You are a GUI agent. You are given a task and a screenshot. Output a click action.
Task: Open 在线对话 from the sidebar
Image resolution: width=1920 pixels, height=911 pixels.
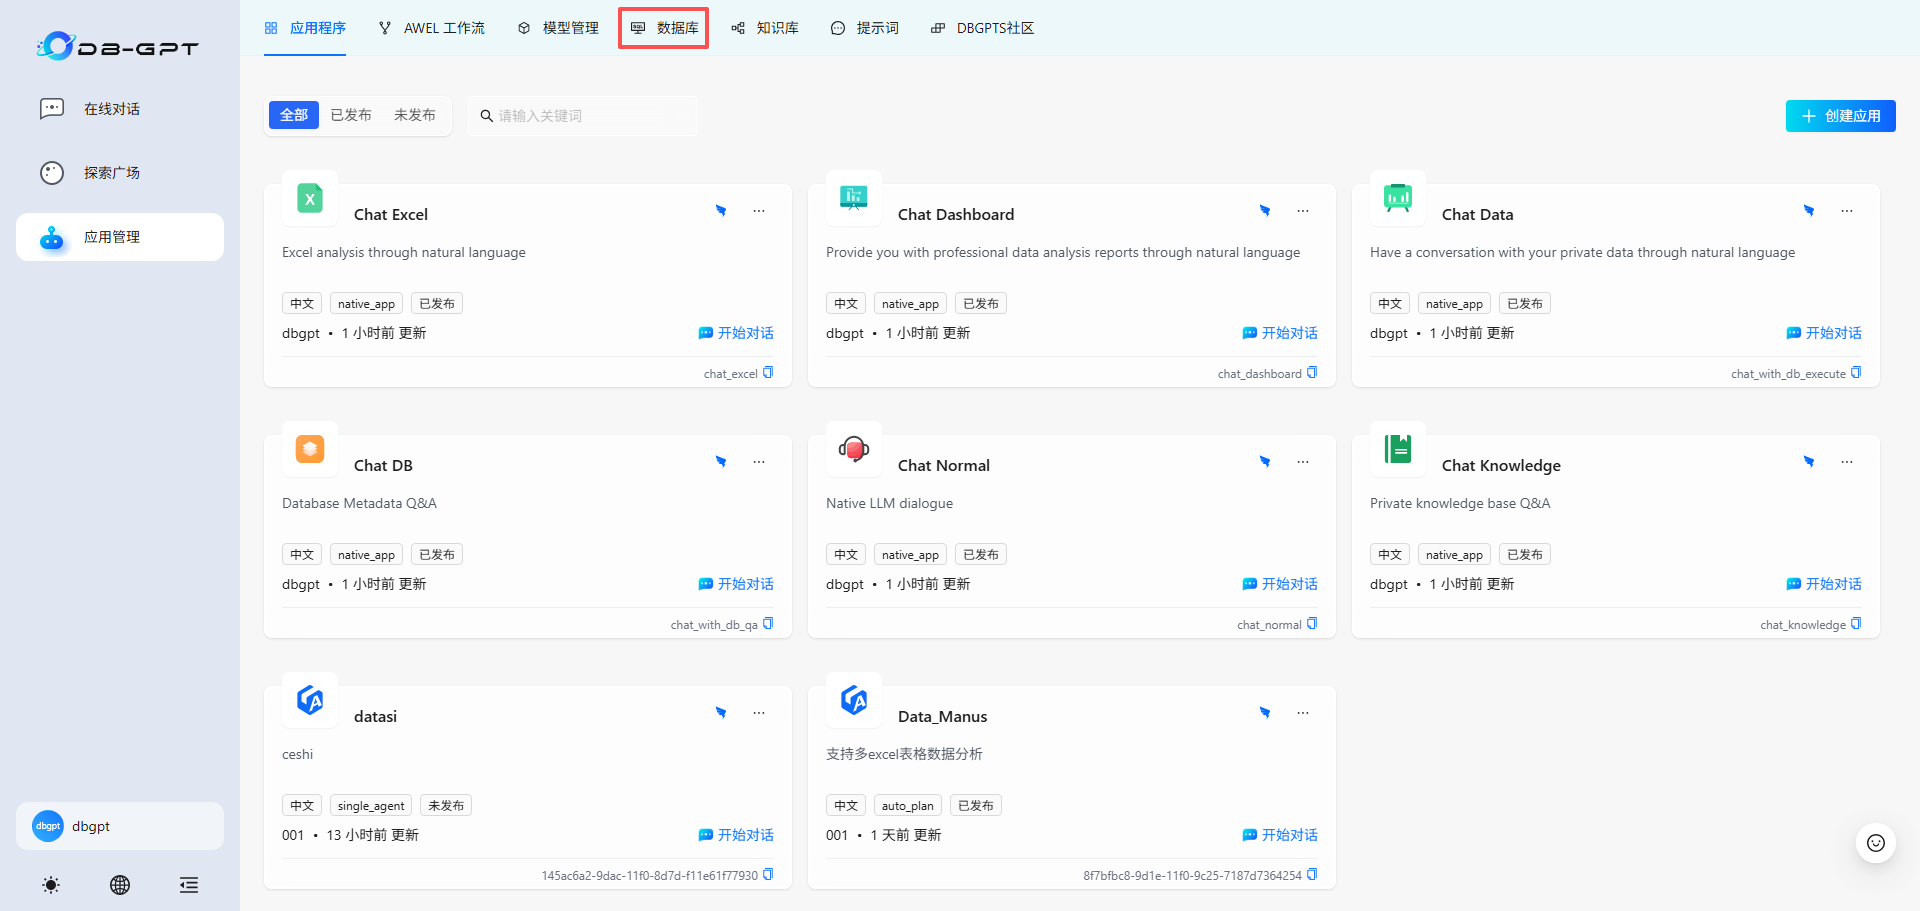111,109
